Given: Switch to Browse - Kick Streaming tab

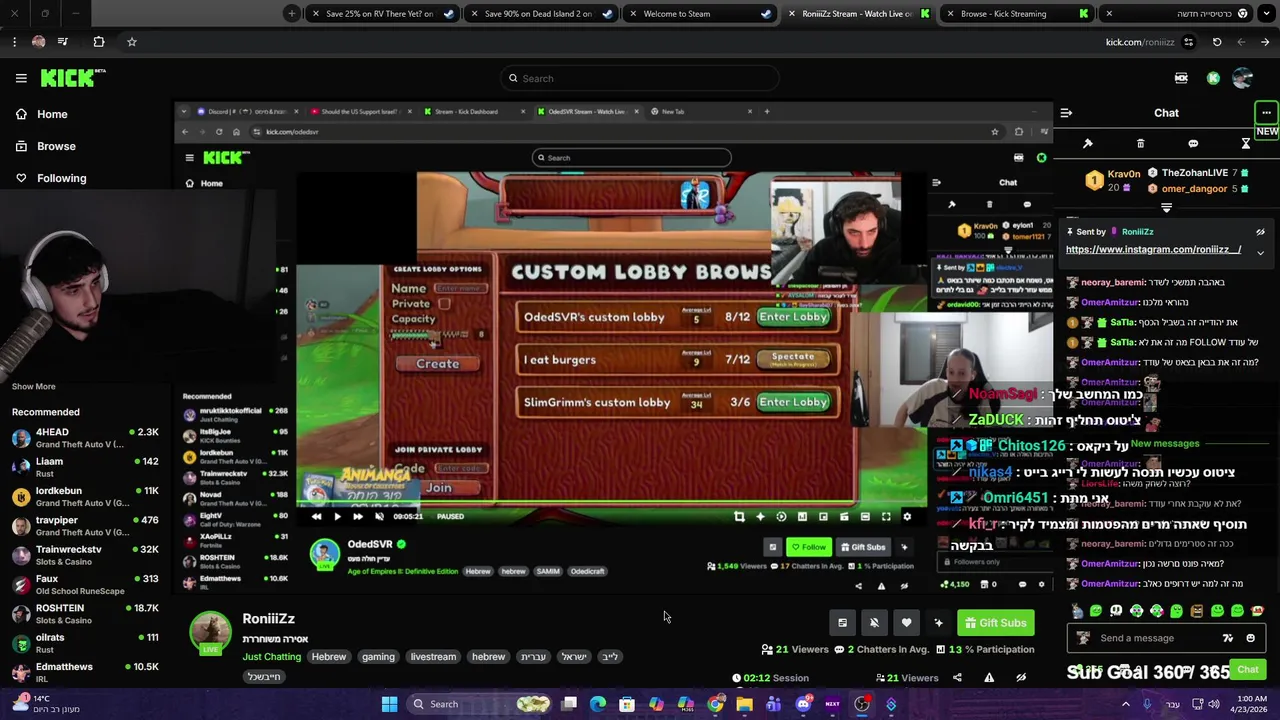Looking at the screenshot, I should (1015, 14).
